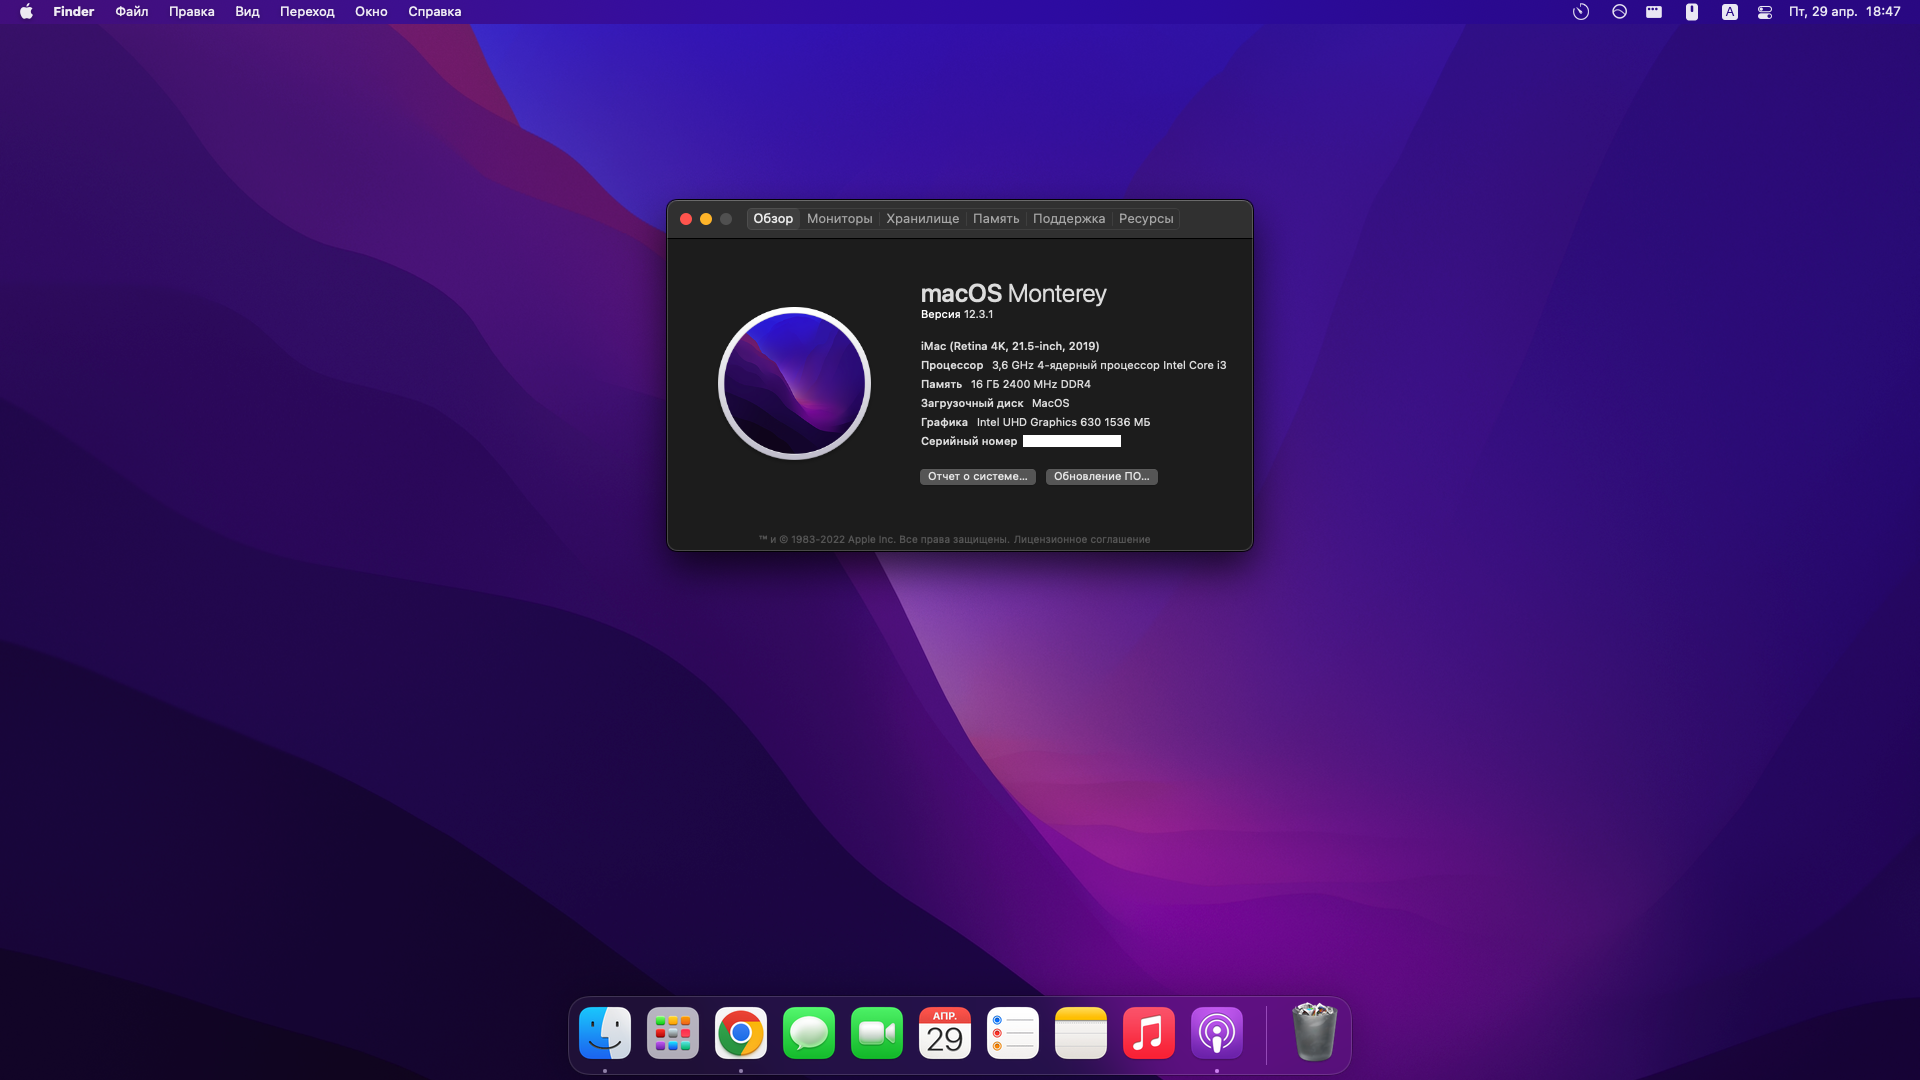This screenshot has height=1080, width=1920.
Task: Open the Reminders app
Action: [1013, 1033]
